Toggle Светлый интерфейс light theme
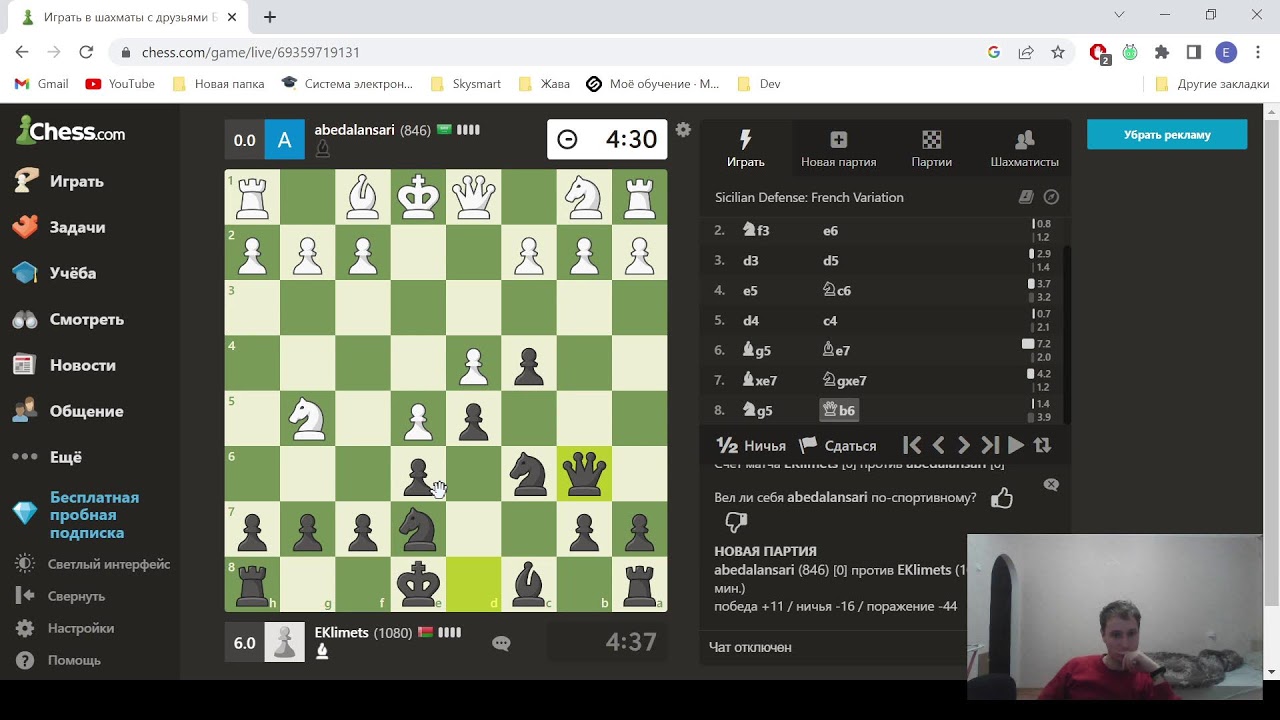Screen dimensions: 1280x720 (x=92, y=564)
